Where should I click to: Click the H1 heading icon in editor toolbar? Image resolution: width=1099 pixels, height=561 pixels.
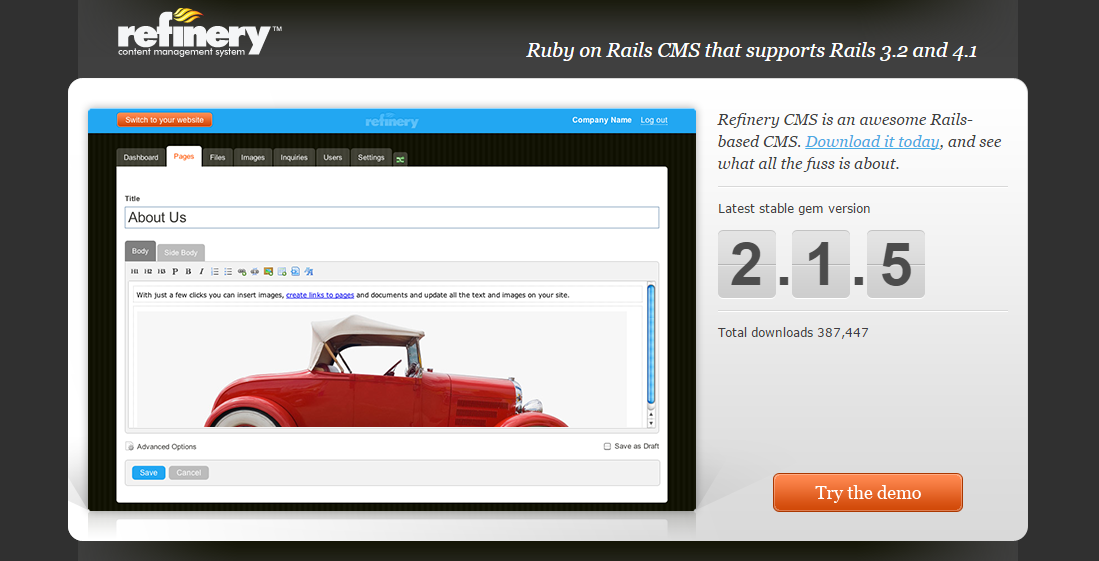tap(135, 271)
